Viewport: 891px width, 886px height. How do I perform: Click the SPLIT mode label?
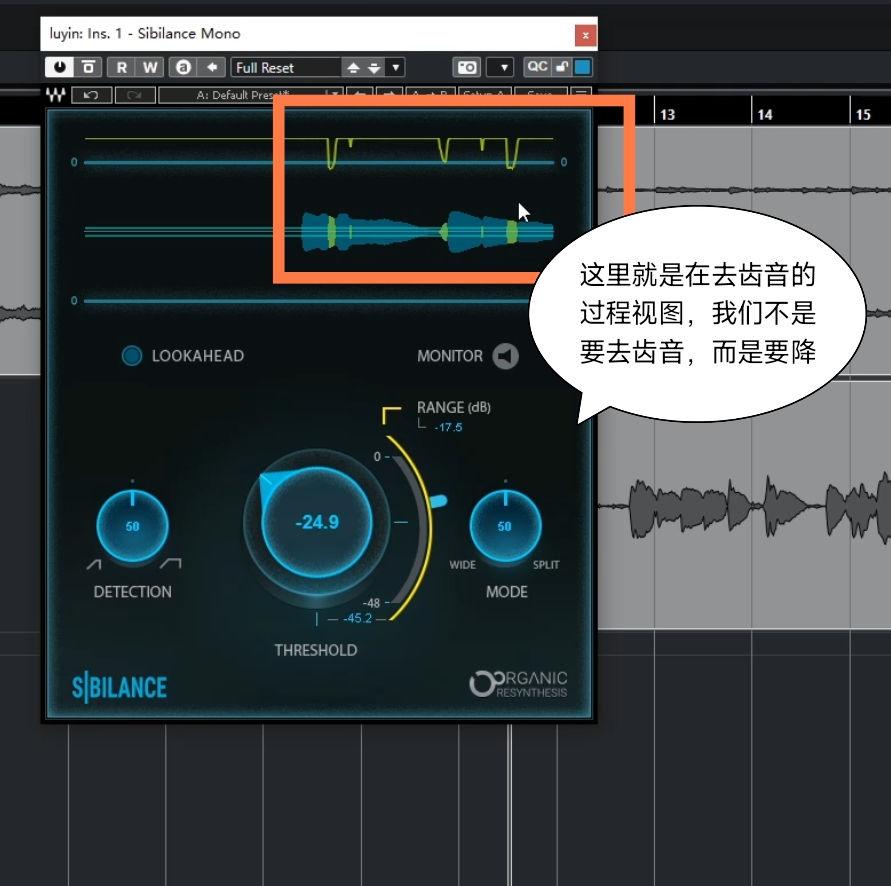coord(546,565)
